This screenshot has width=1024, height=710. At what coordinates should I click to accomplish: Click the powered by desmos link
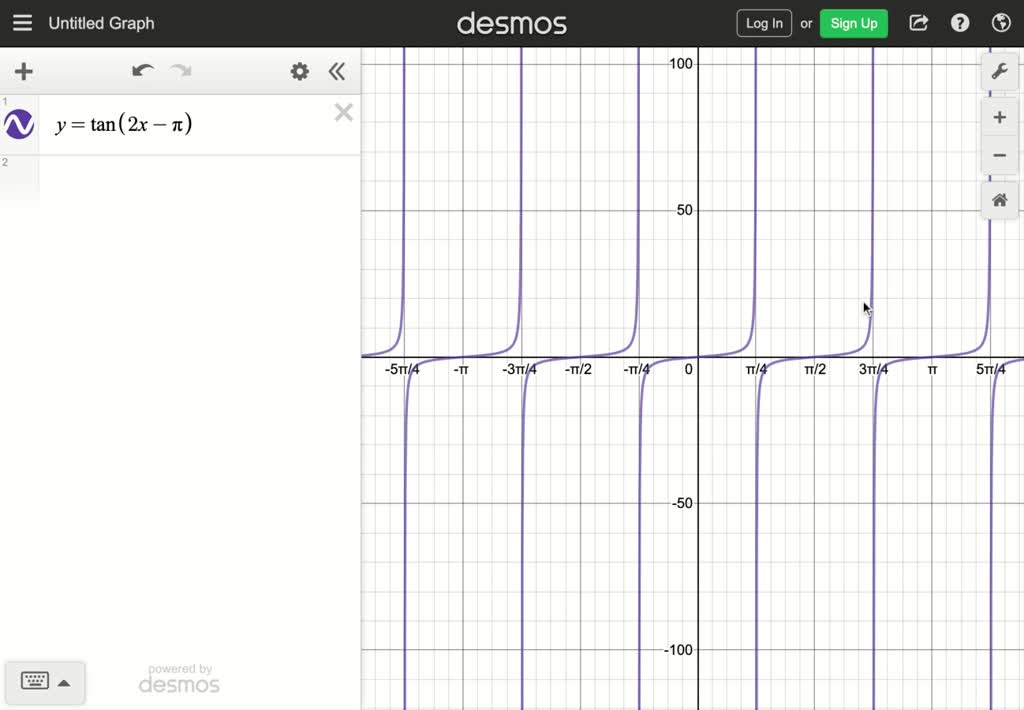point(179,678)
